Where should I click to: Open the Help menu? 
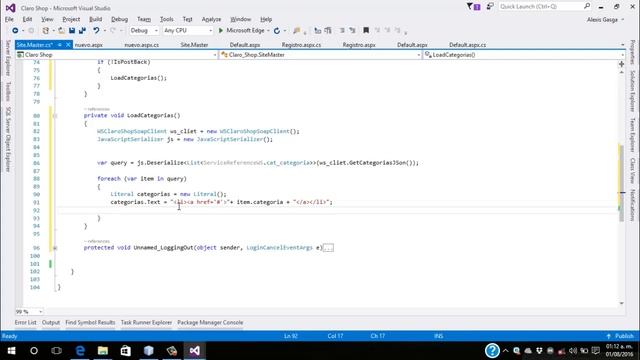tap(266, 19)
